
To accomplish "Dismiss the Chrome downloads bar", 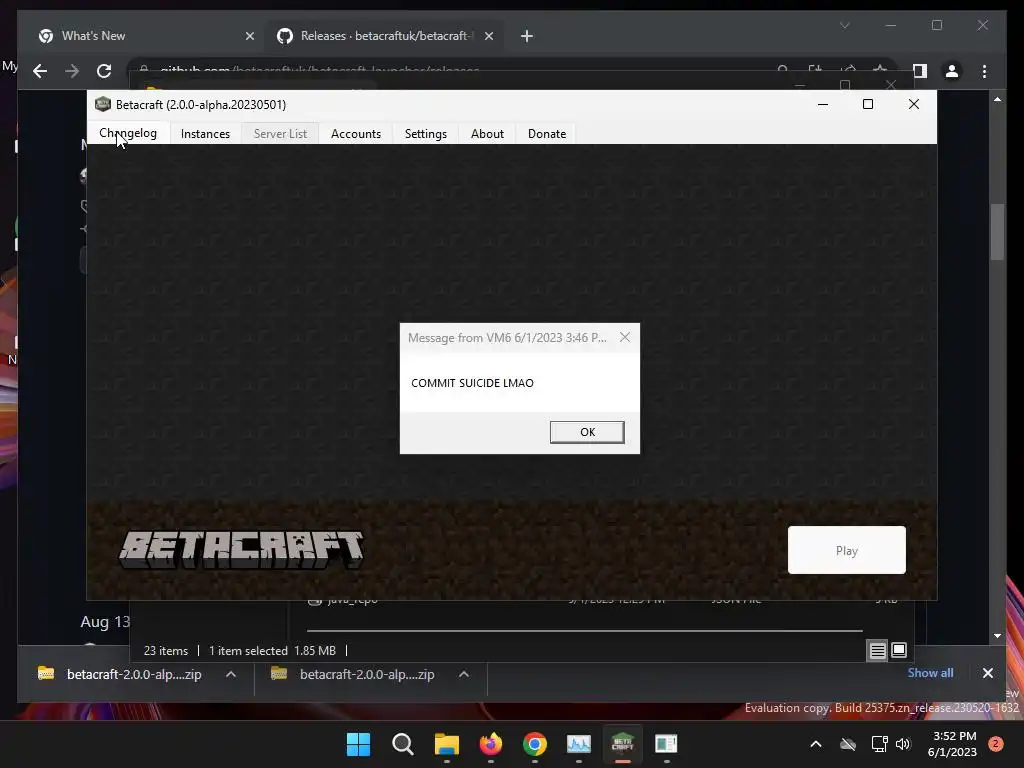I will pos(987,673).
